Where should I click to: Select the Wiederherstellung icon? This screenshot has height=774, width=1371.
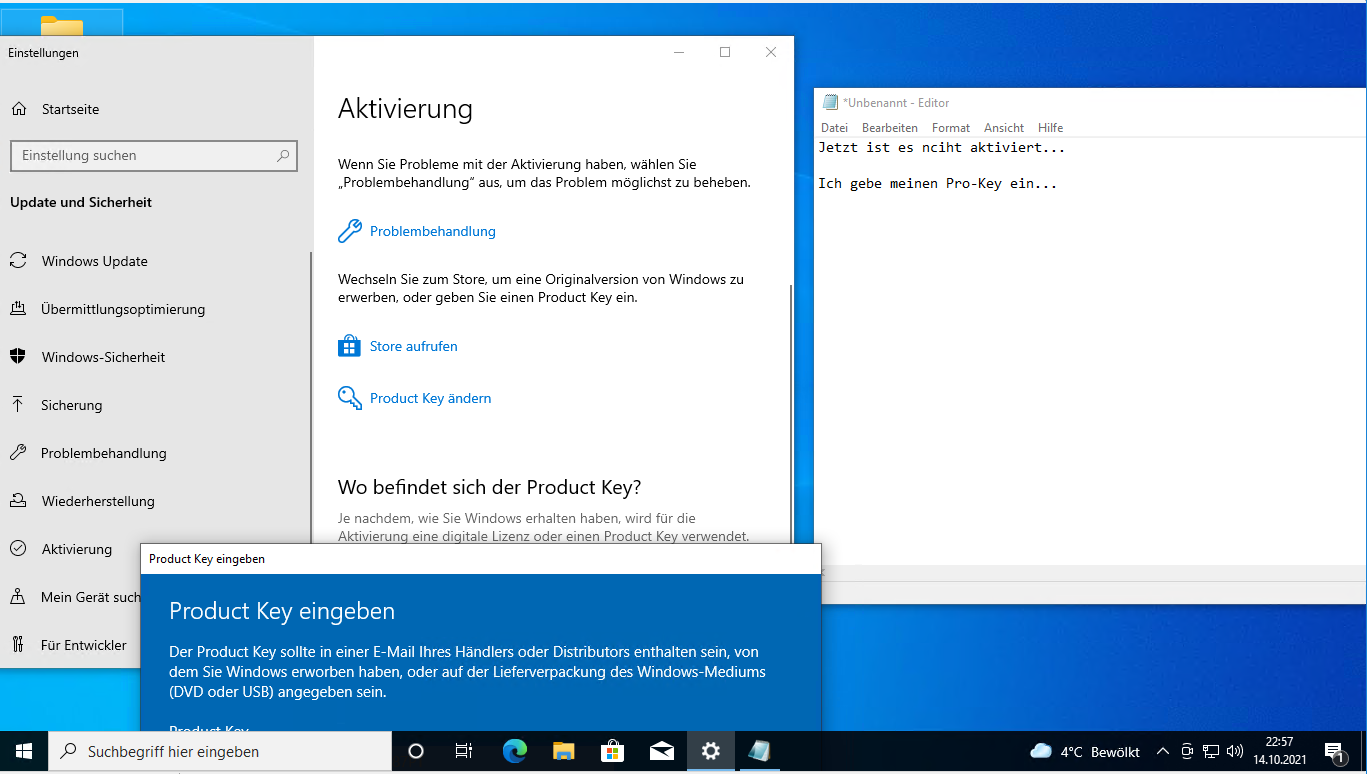coord(18,501)
